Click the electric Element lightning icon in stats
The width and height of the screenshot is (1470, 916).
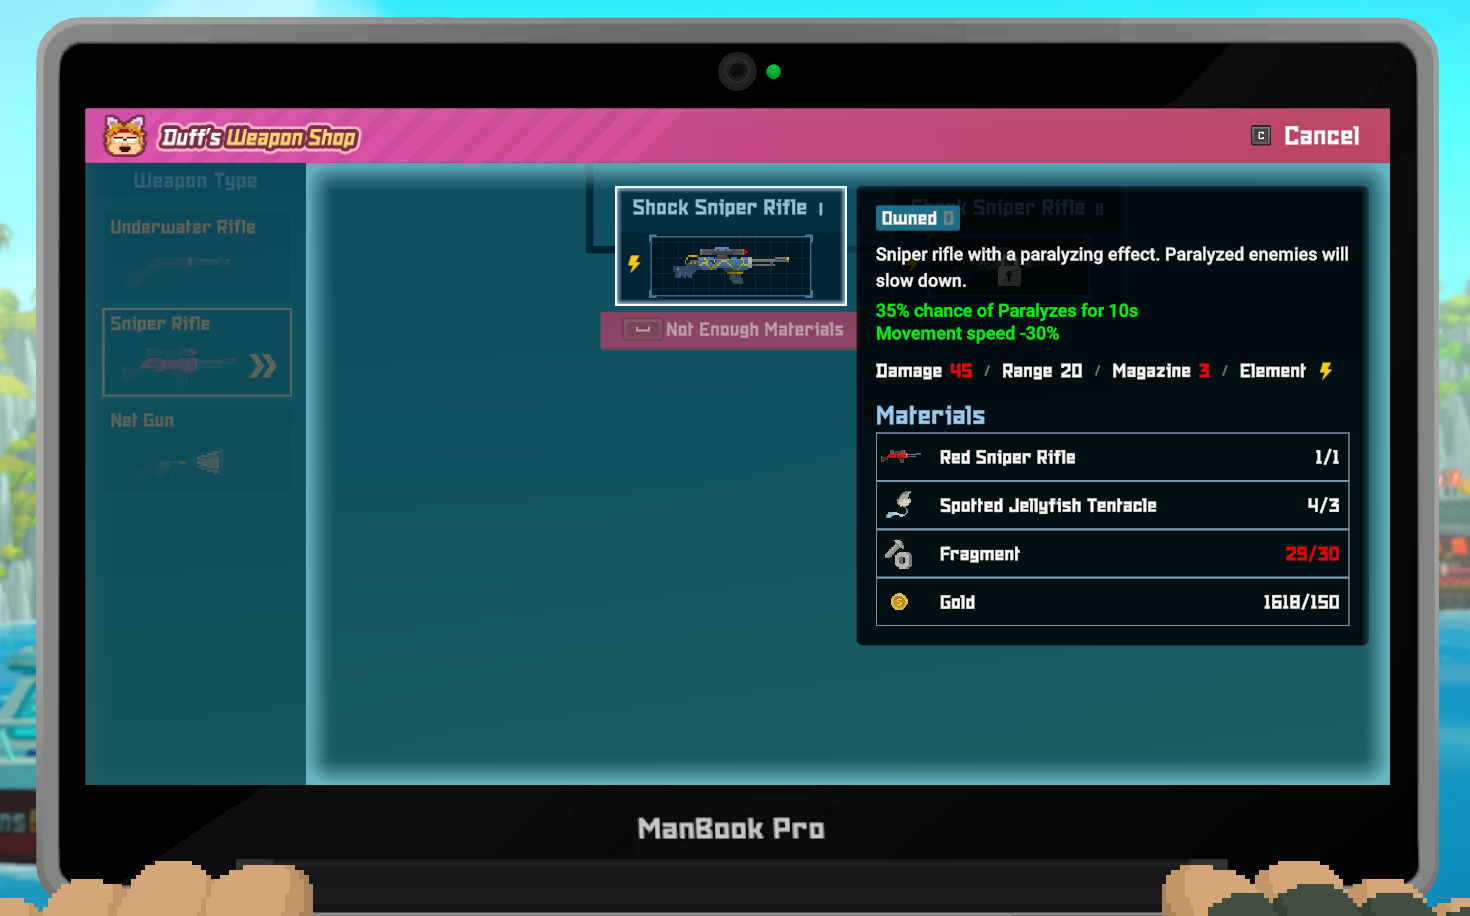point(1326,371)
